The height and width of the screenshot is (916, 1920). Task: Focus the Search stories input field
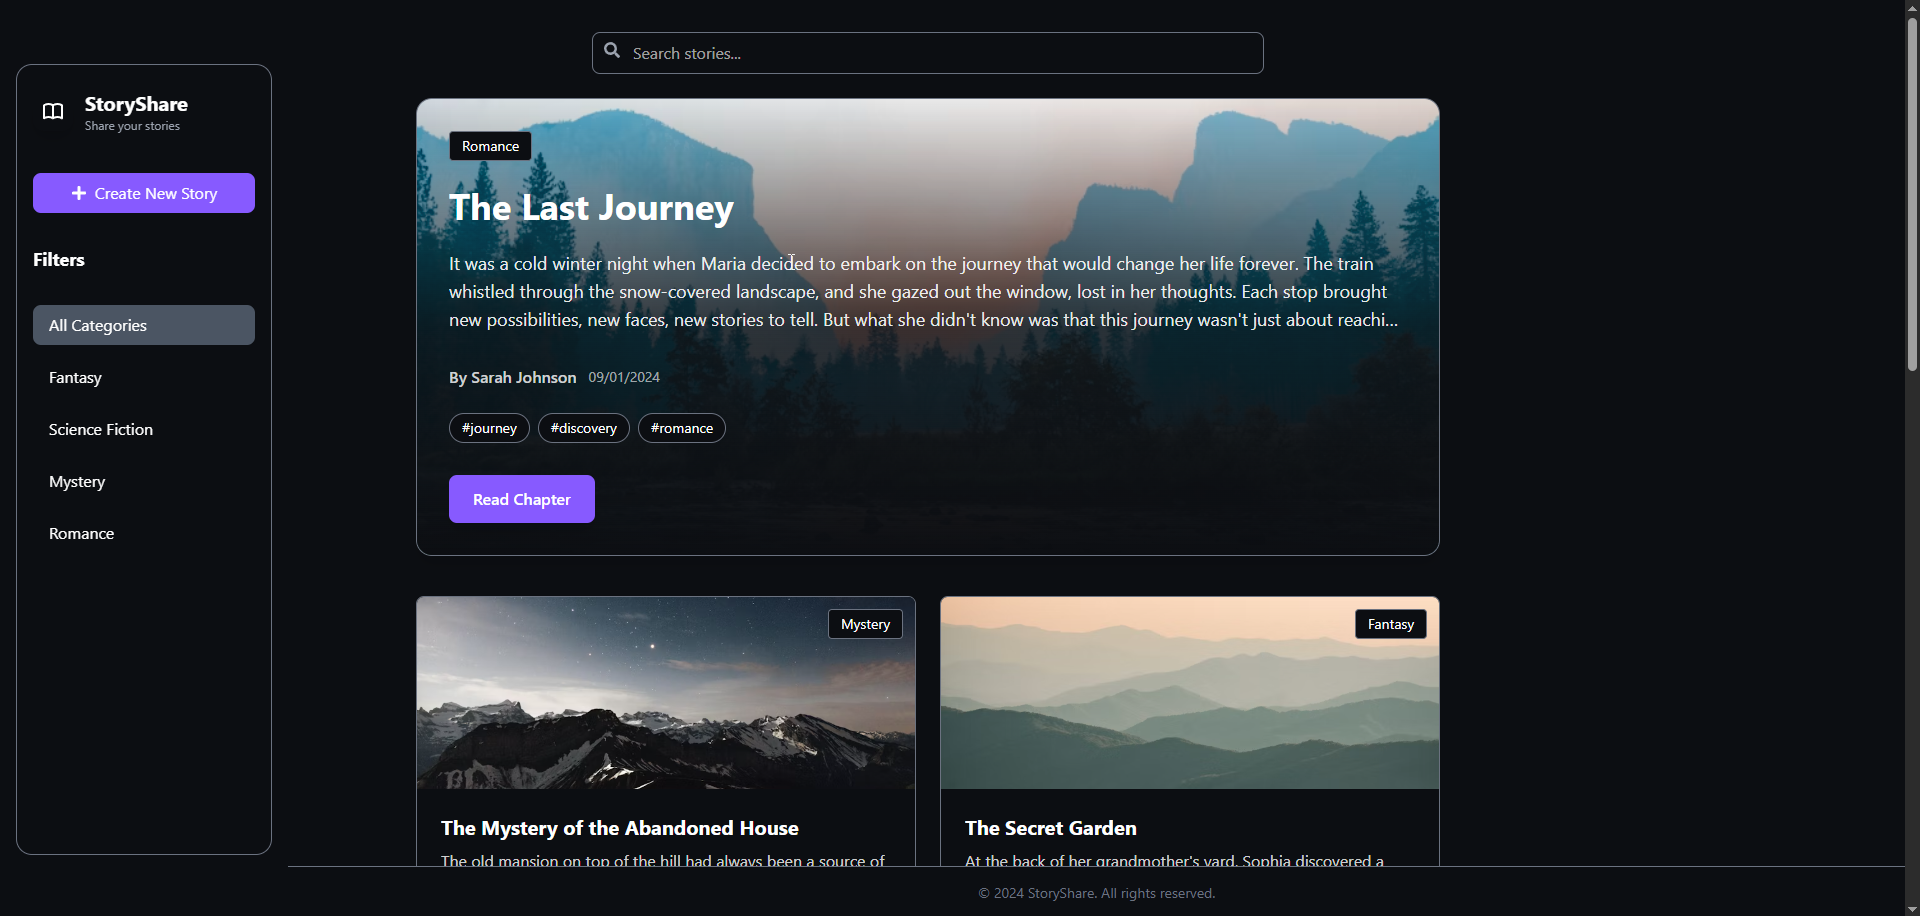pyautogui.click(x=928, y=53)
